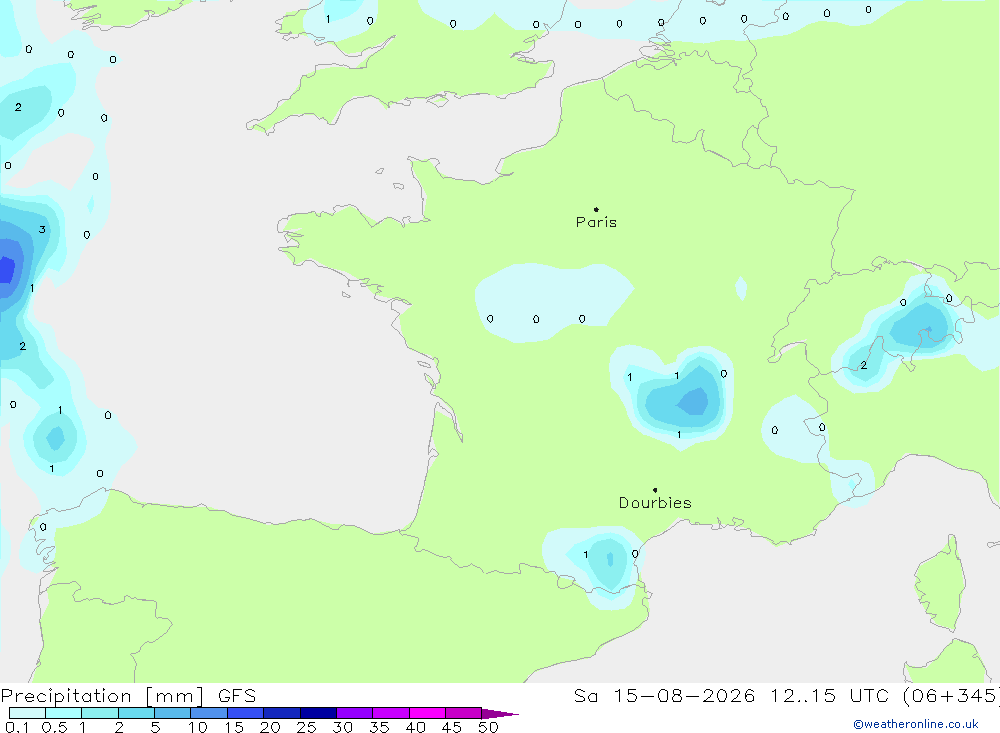This screenshot has width=1000, height=733.
Task: Pick the 25–30 mm legend swatch
Action: coord(318,713)
